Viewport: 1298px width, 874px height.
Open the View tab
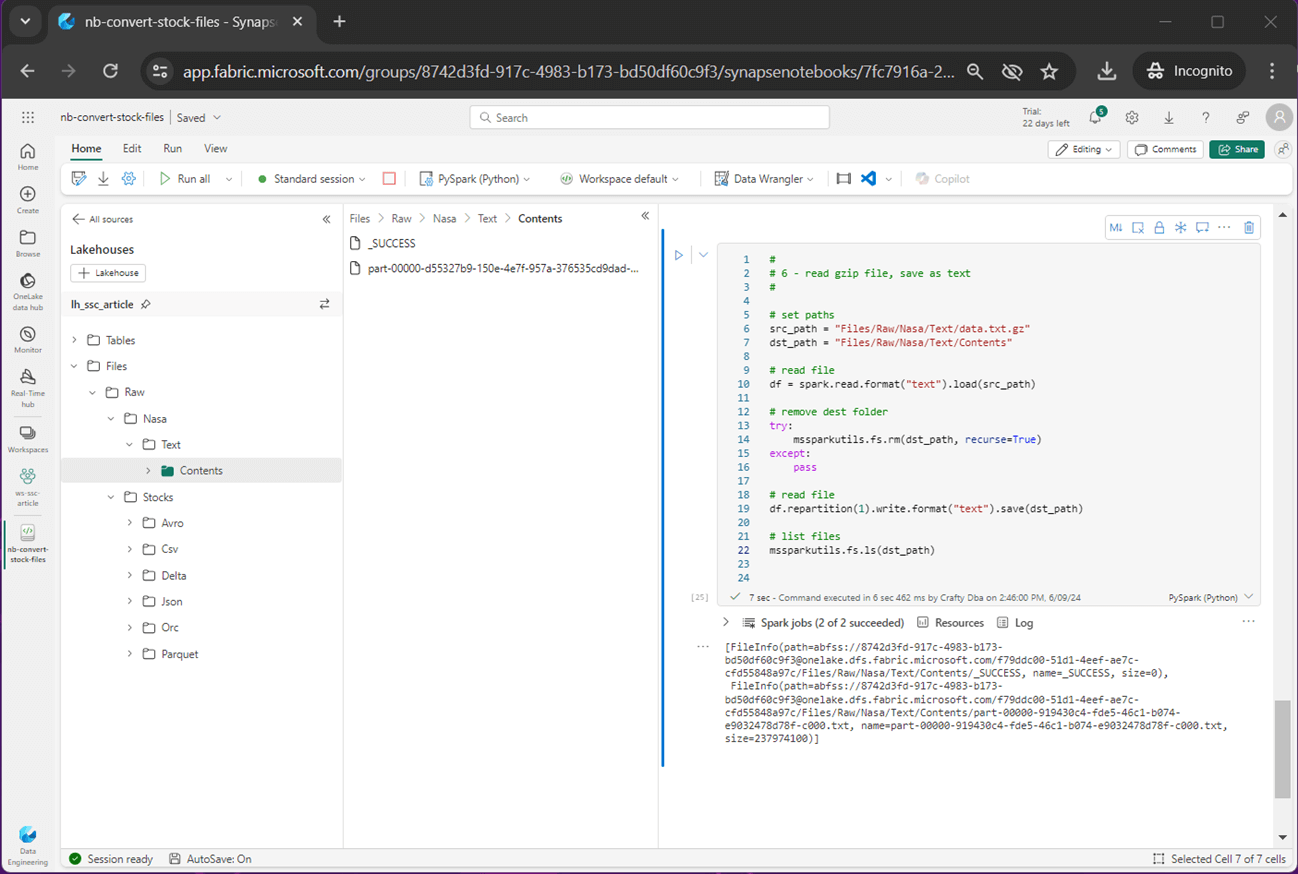point(215,148)
